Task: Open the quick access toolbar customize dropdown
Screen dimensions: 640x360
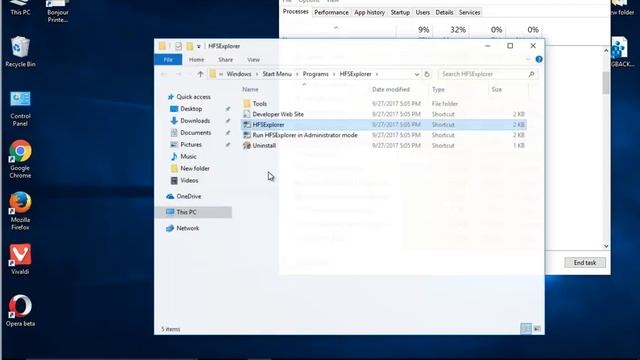Action: point(199,47)
